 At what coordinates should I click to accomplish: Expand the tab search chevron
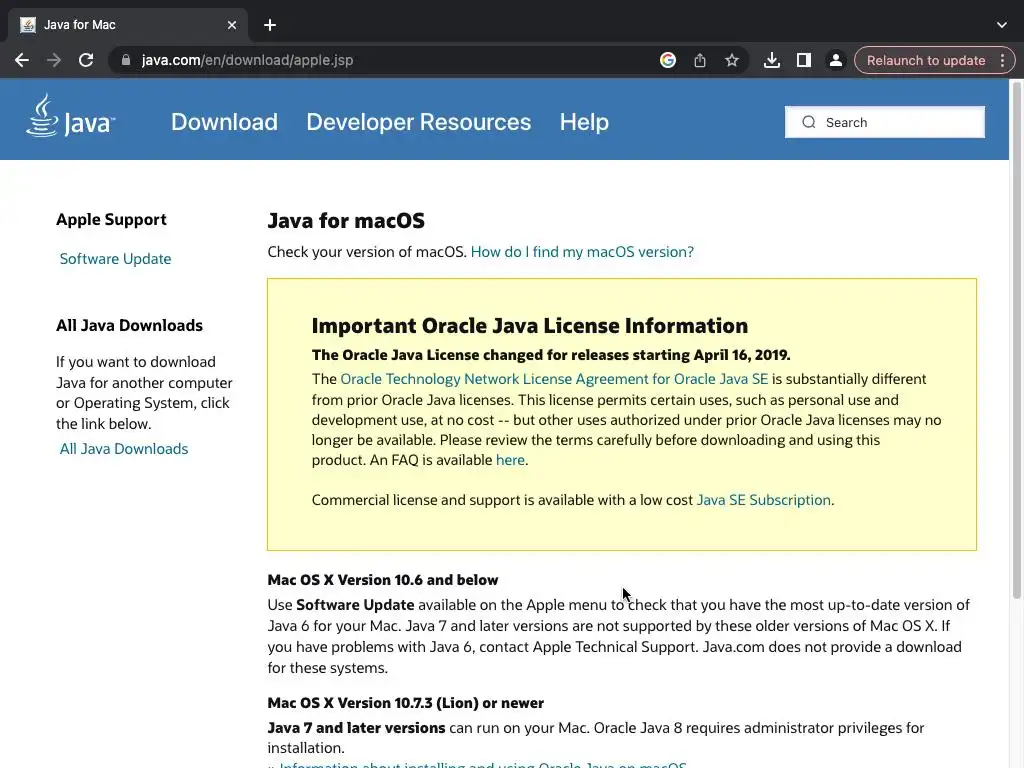coord(1002,25)
